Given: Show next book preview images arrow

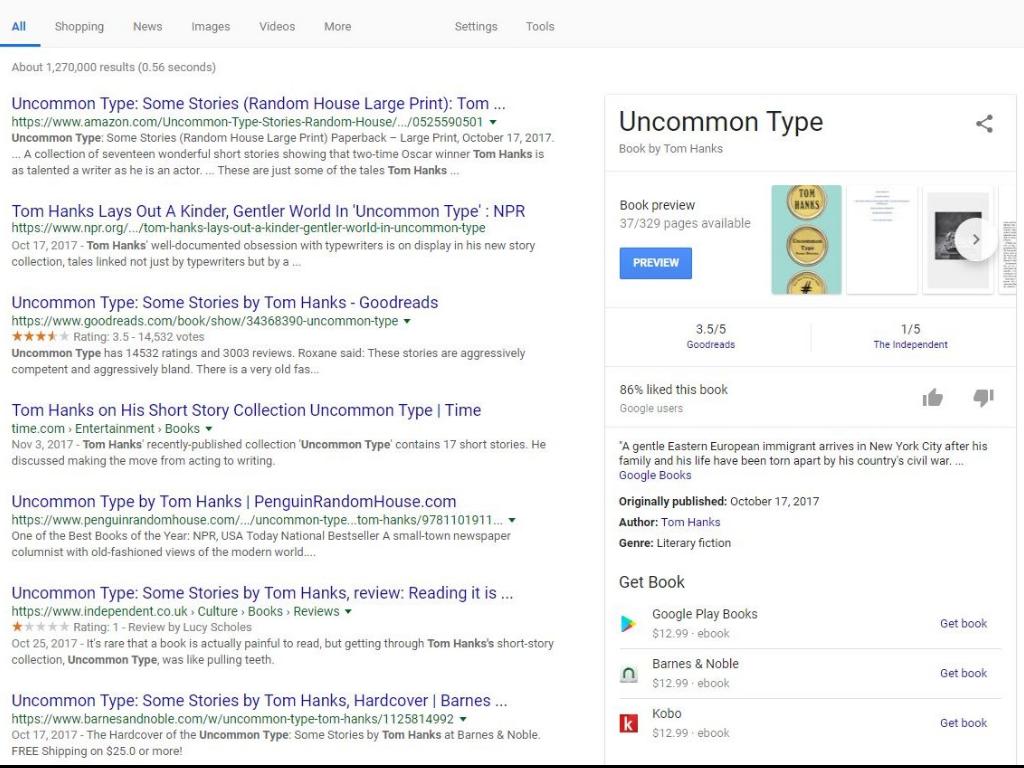Looking at the screenshot, I should point(976,240).
